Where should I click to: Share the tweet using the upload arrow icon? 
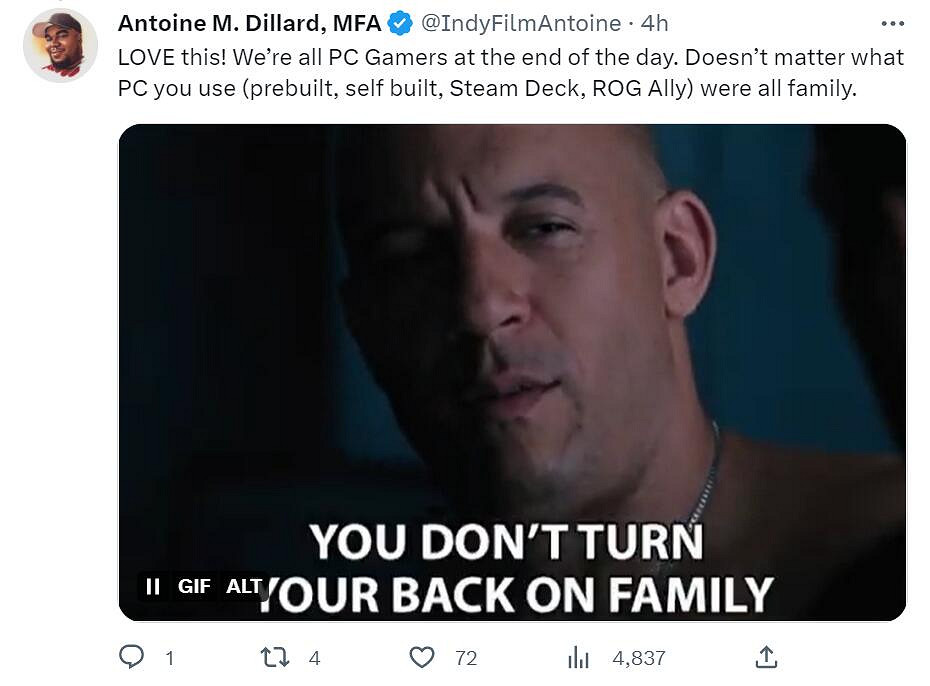(766, 657)
